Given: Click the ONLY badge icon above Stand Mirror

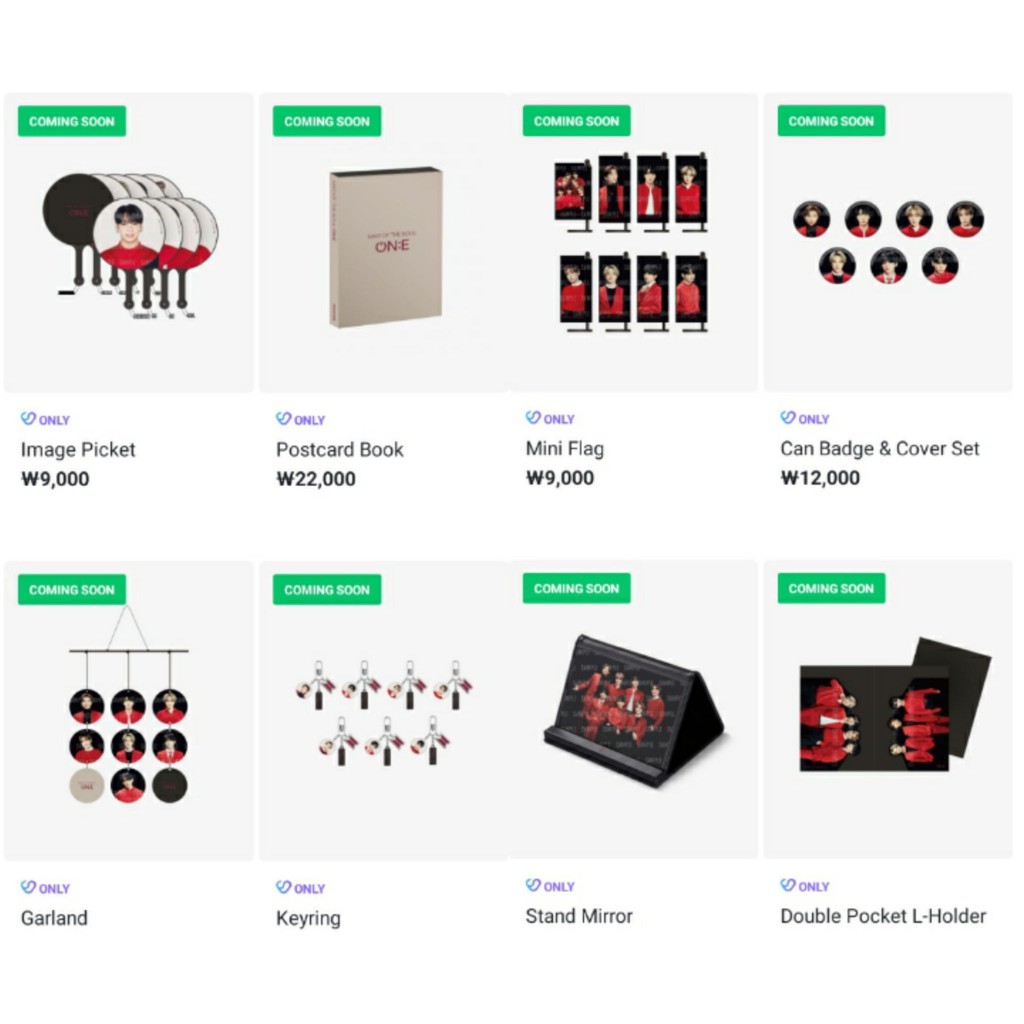Looking at the screenshot, I should [x=534, y=885].
